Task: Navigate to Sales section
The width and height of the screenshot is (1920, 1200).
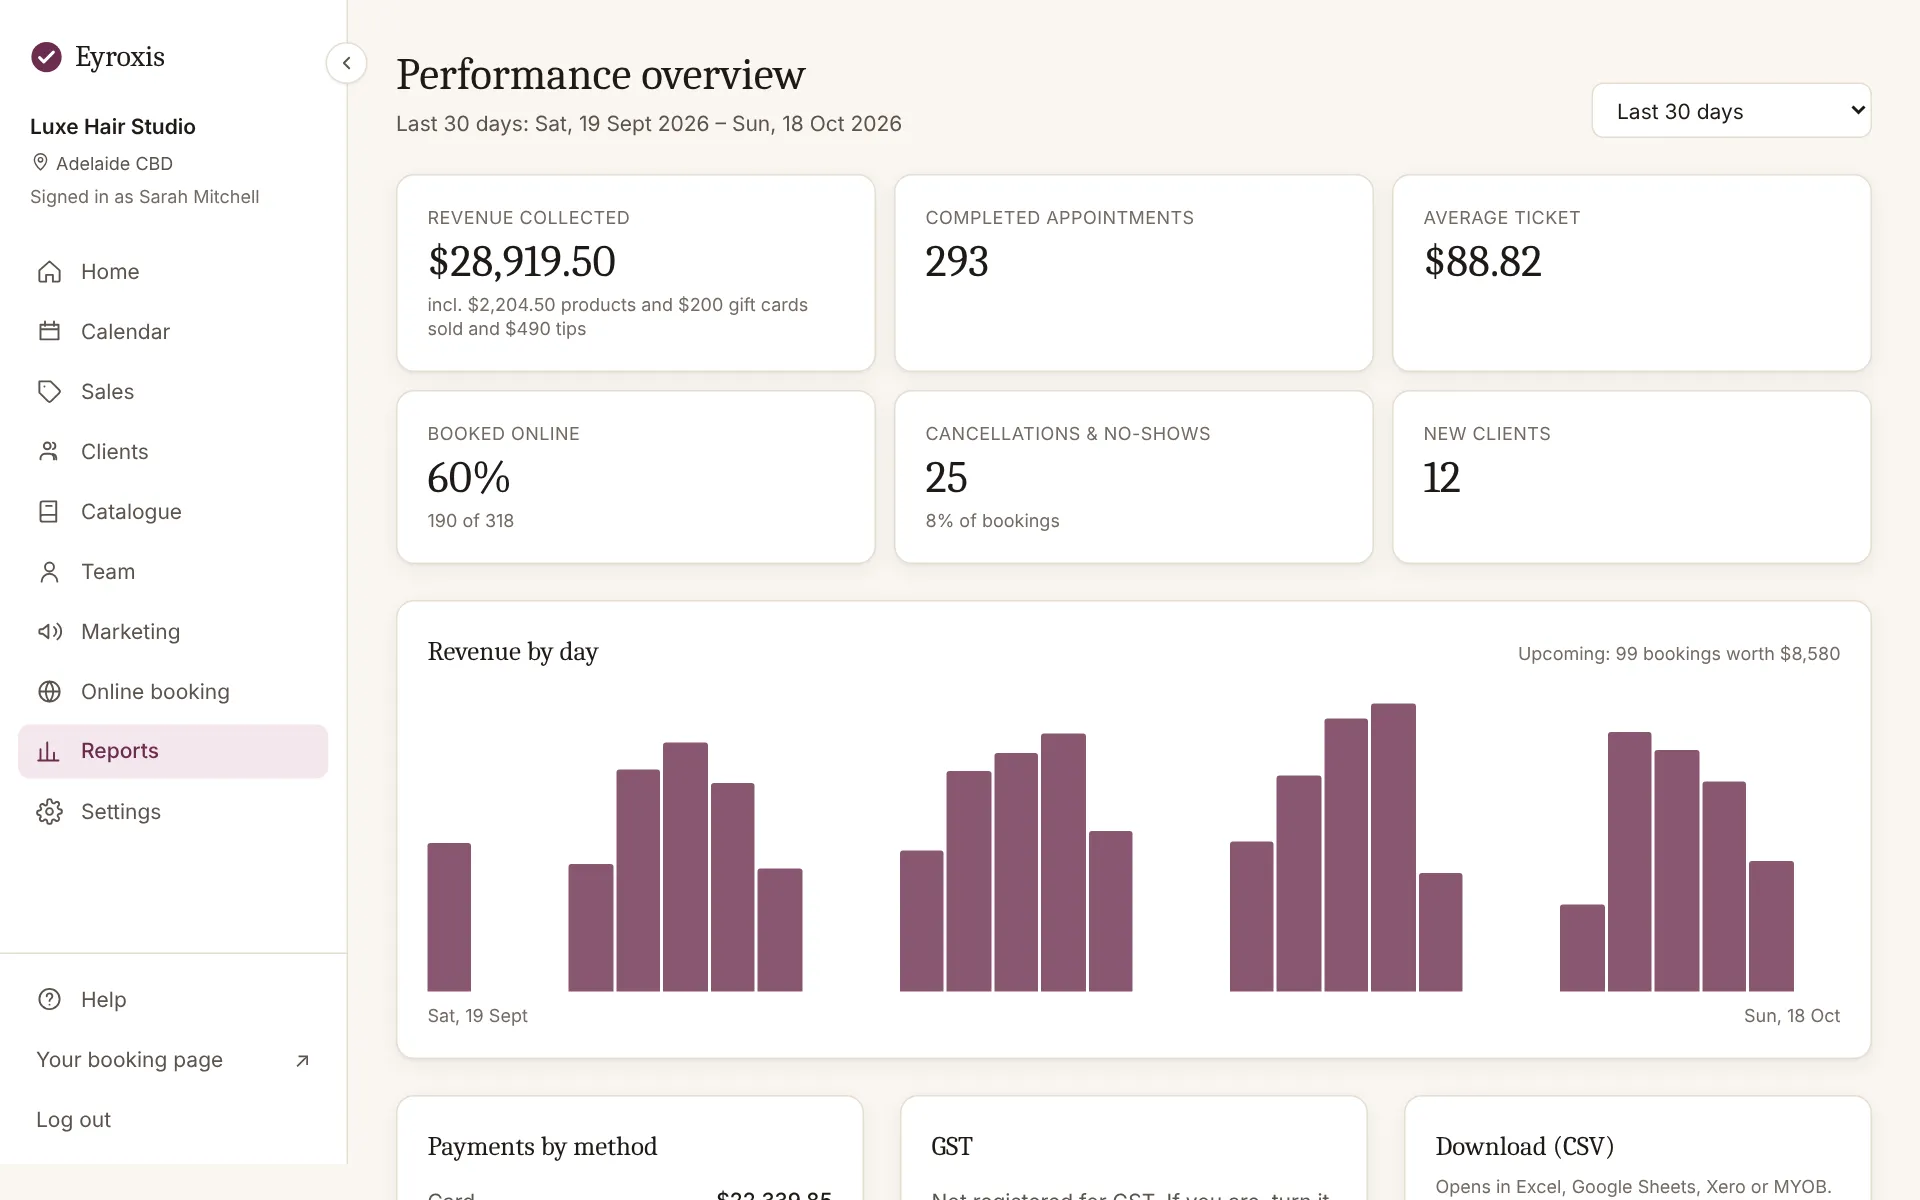Action: click(173, 391)
